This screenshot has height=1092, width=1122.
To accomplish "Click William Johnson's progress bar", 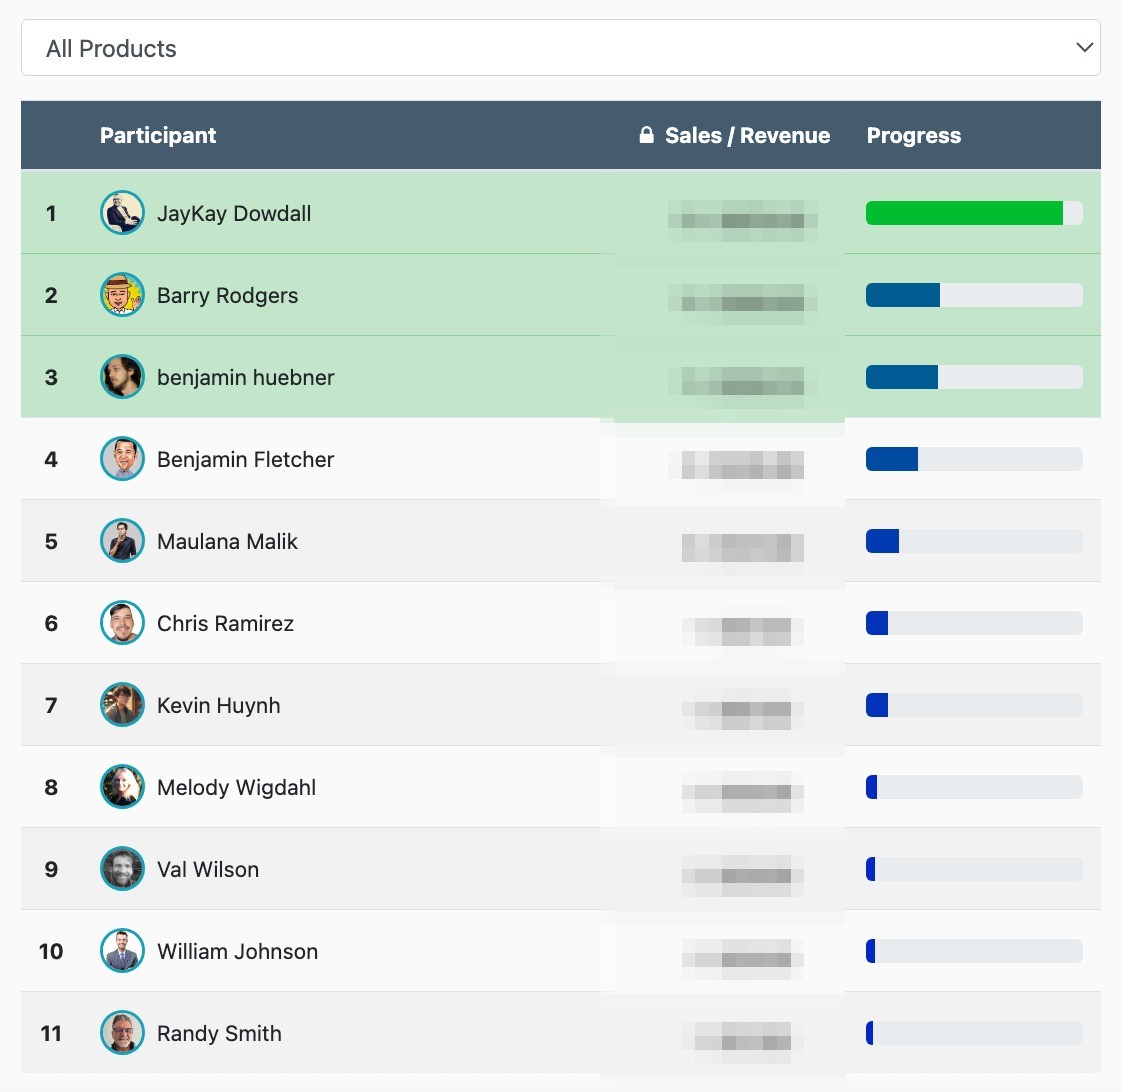I will click(974, 951).
